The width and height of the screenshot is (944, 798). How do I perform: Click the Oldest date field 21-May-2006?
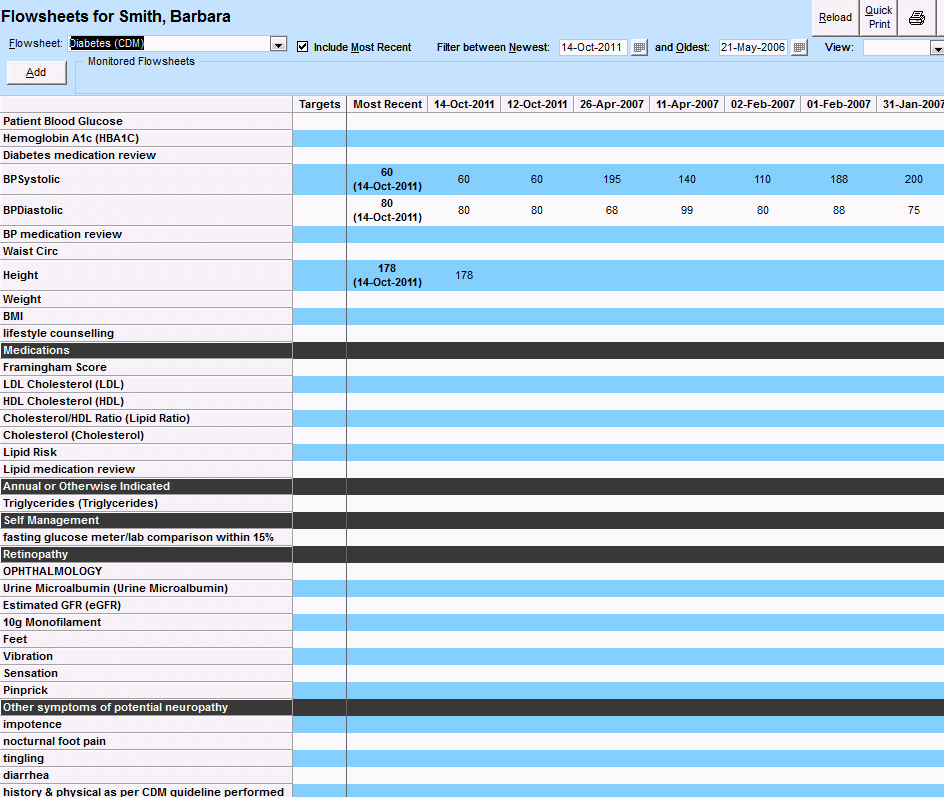753,48
